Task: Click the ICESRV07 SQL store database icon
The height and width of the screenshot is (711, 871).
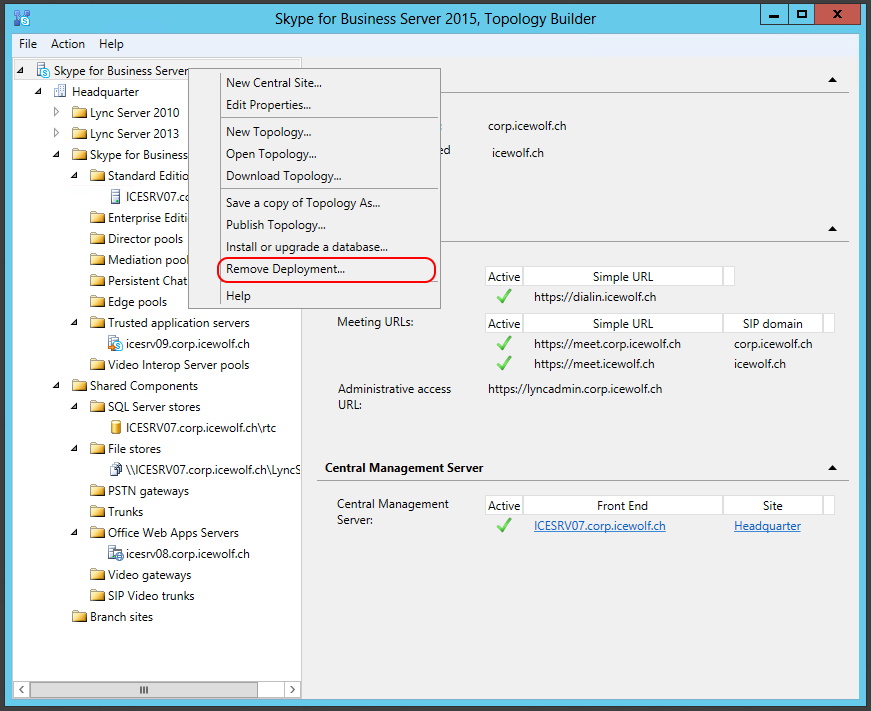Action: point(116,427)
